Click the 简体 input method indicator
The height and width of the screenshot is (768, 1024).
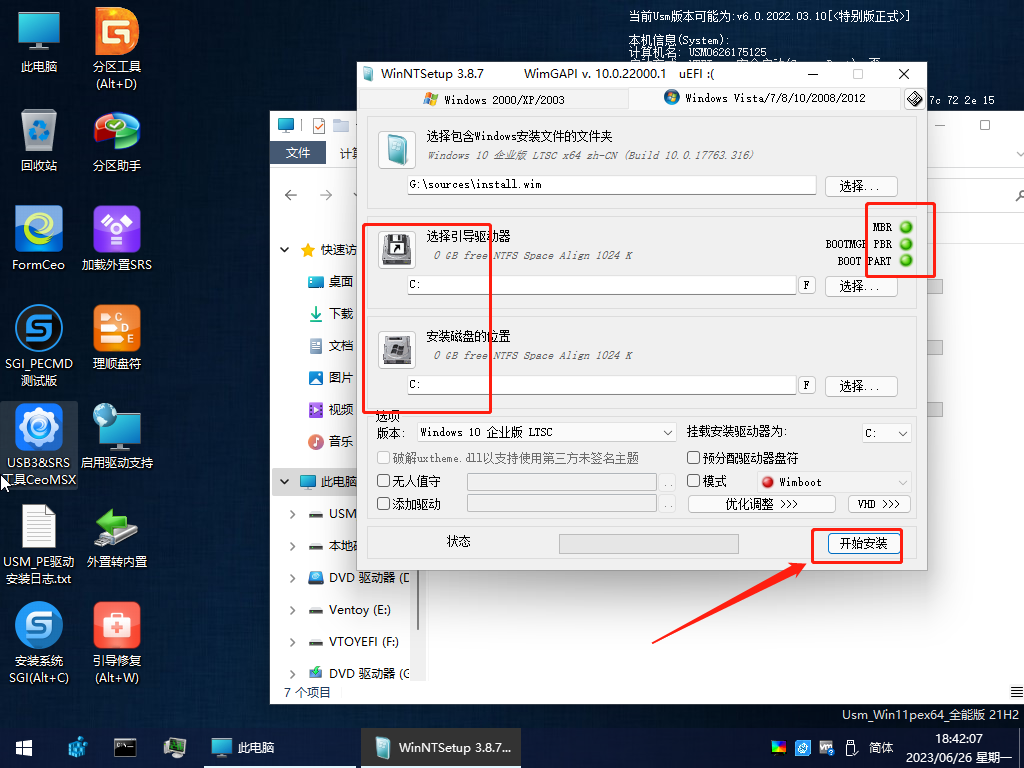click(x=881, y=748)
